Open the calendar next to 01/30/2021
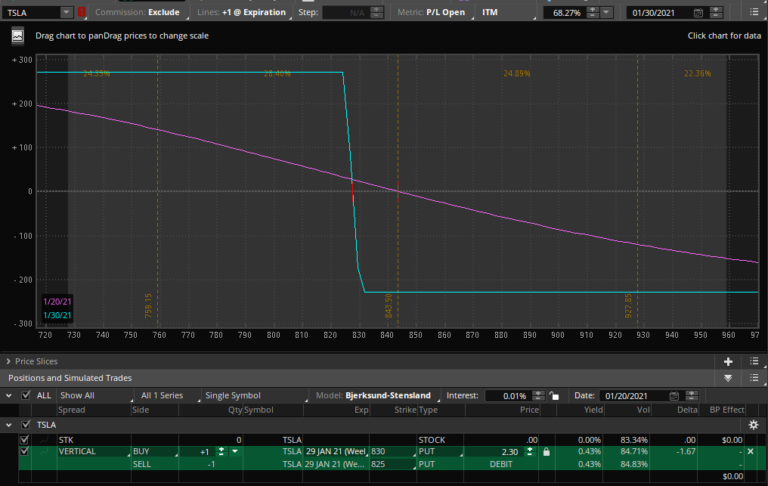Image resolution: width=768 pixels, height=486 pixels. tap(699, 13)
